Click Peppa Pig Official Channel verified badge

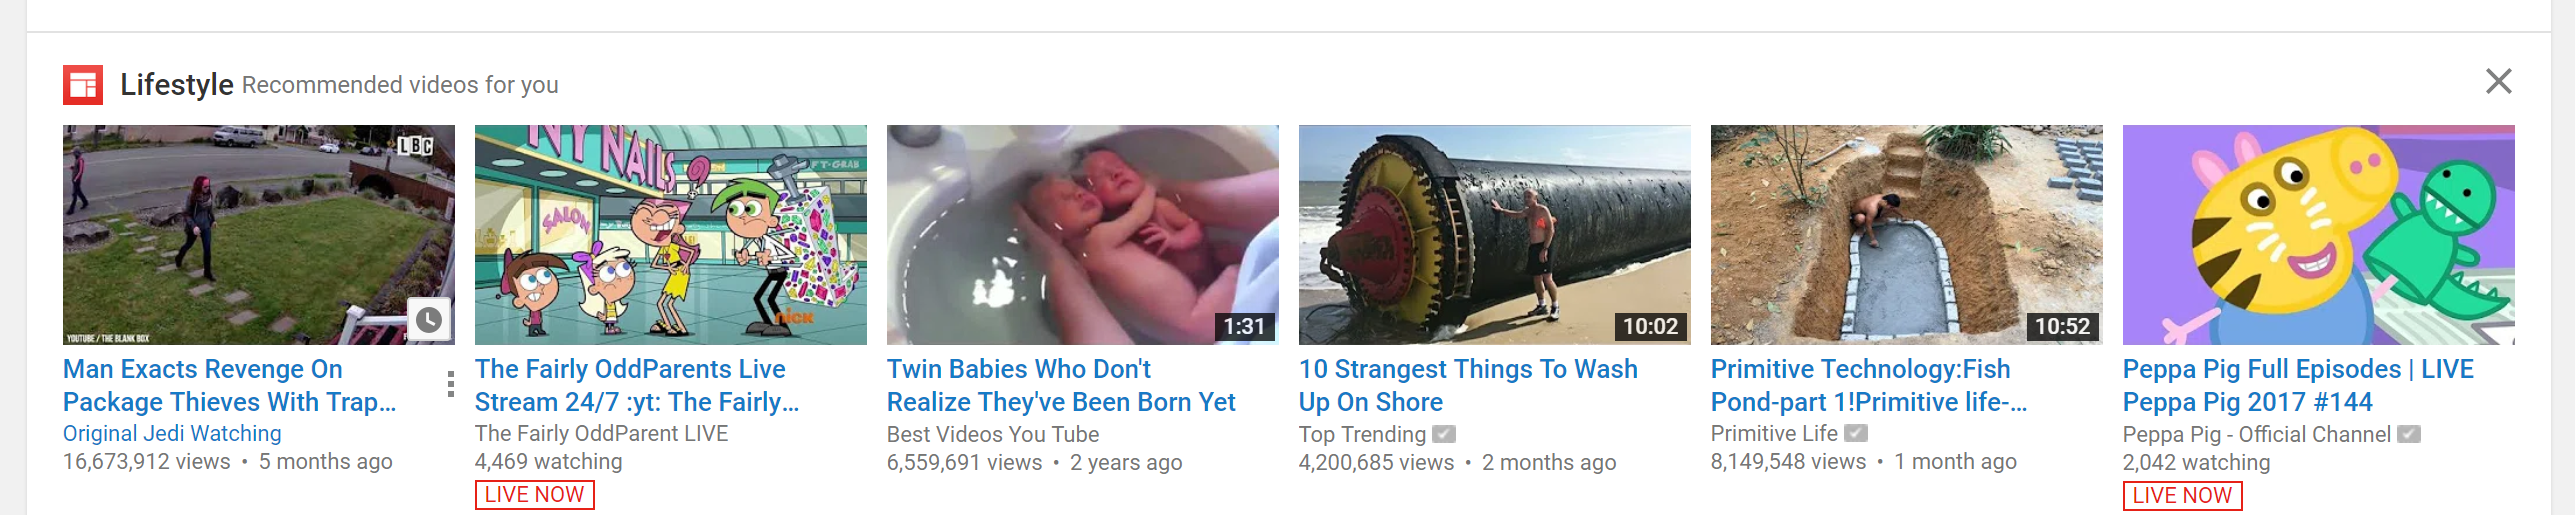2409,434
